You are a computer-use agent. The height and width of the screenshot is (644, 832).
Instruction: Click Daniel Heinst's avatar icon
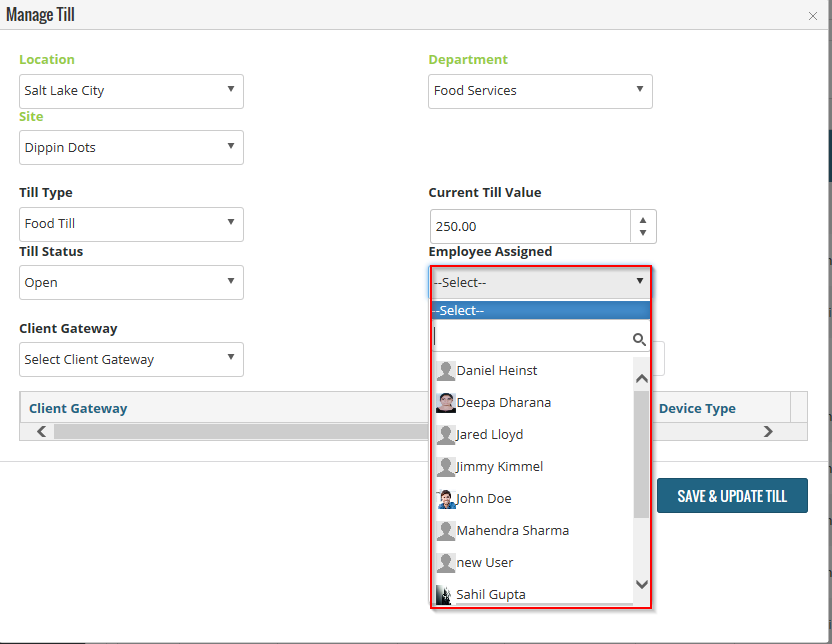(446, 371)
